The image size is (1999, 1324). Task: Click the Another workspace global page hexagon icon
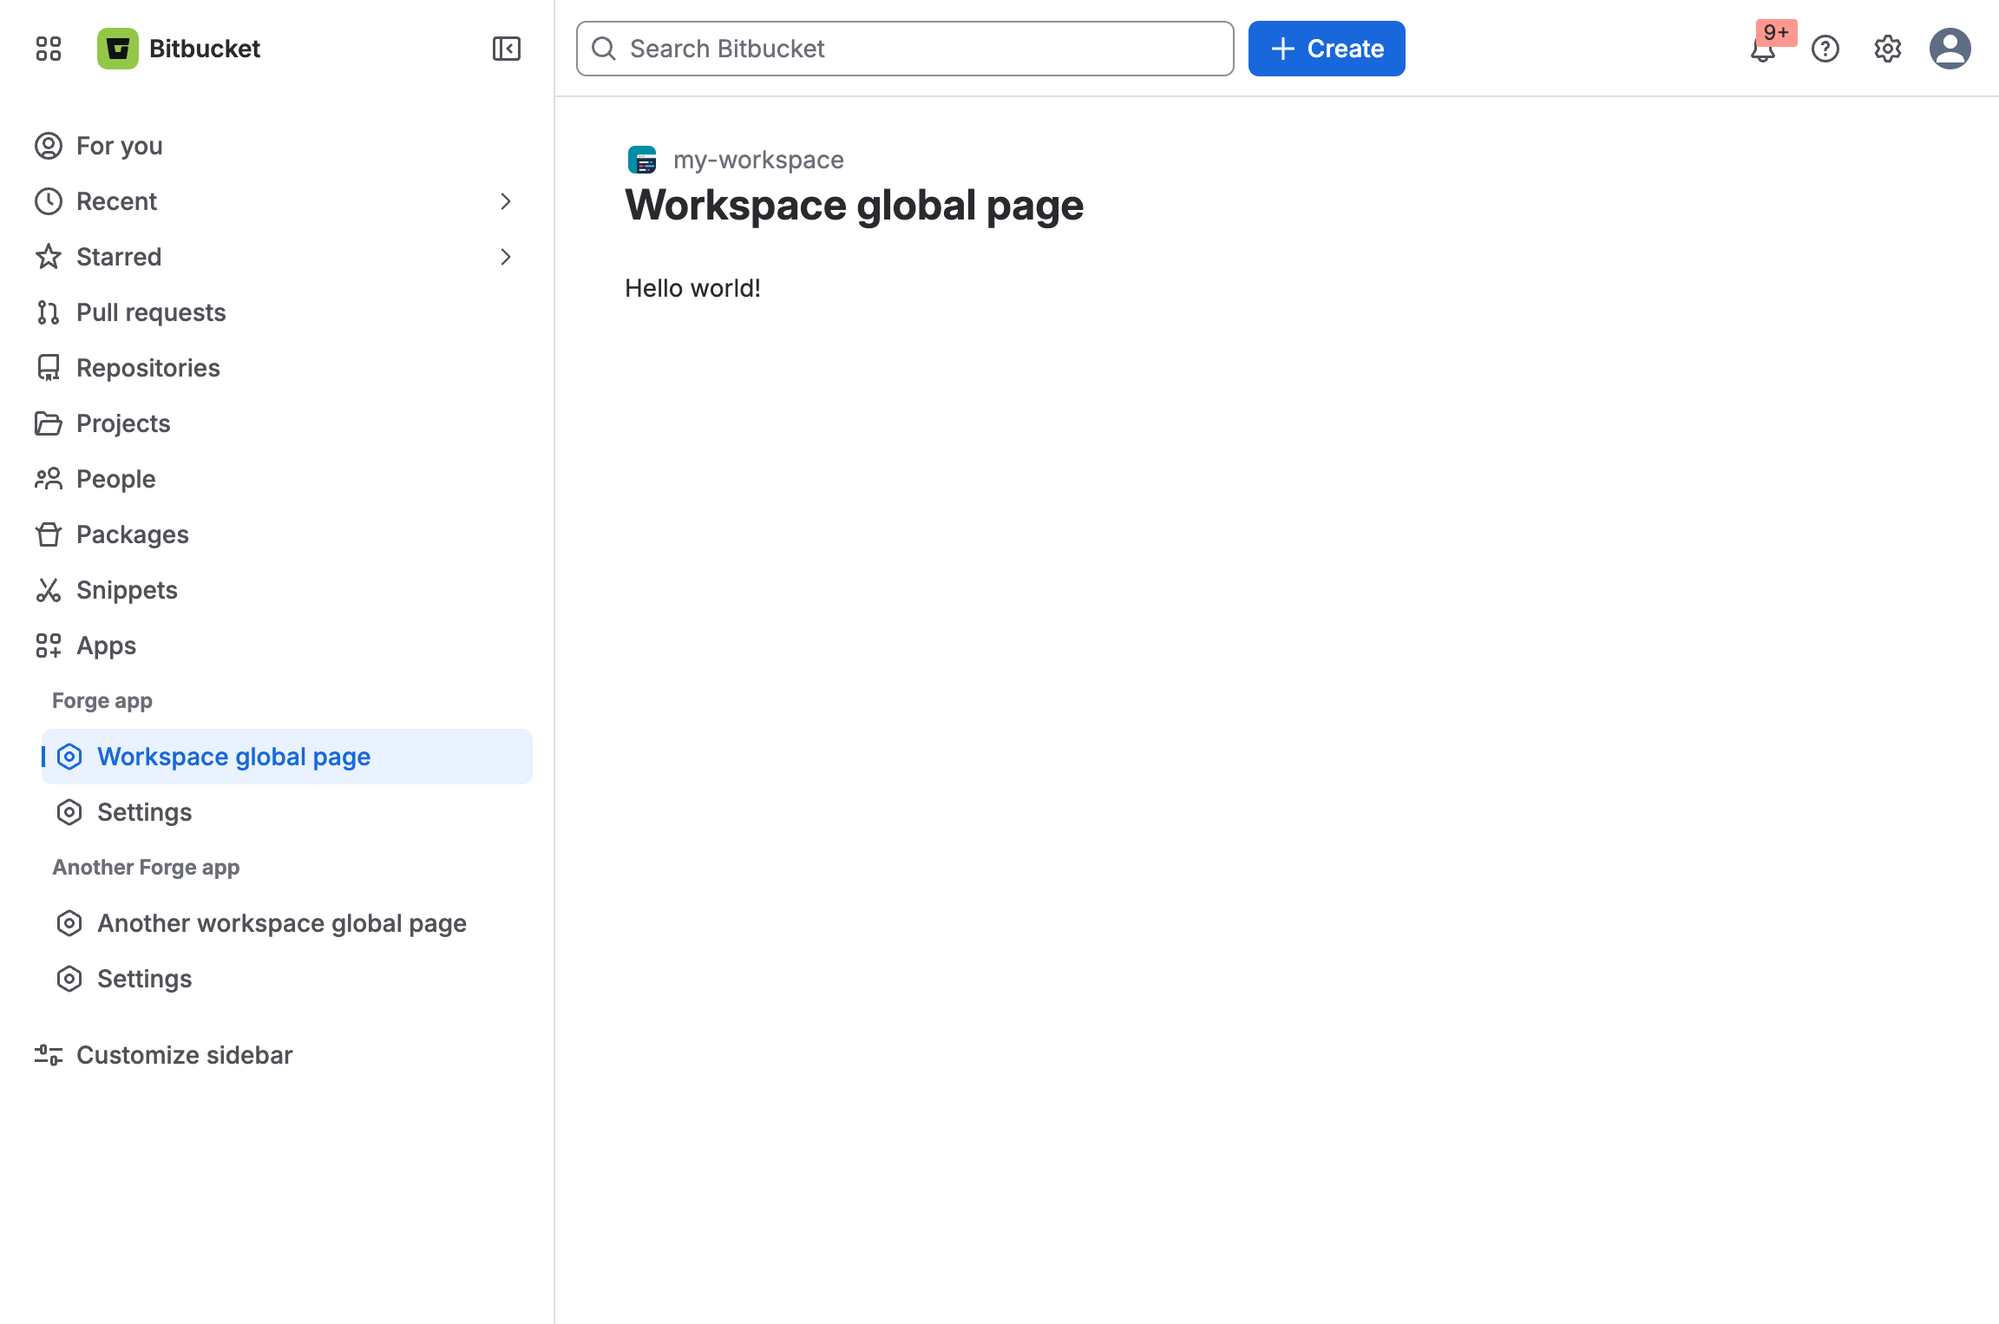69,922
